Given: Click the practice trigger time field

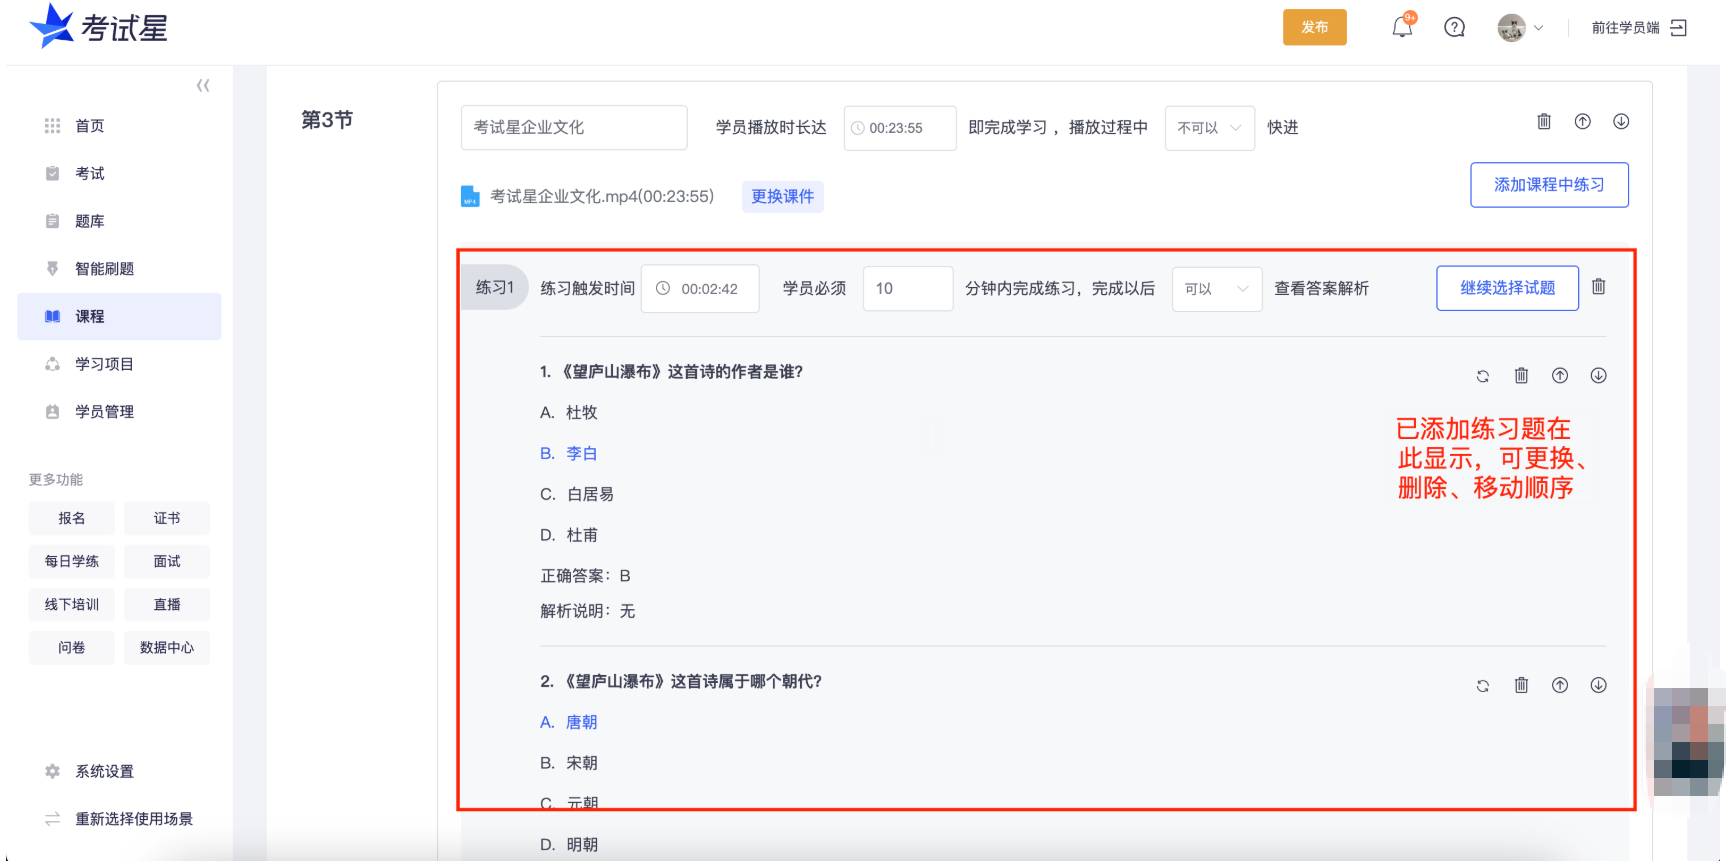Looking at the screenshot, I should point(700,289).
